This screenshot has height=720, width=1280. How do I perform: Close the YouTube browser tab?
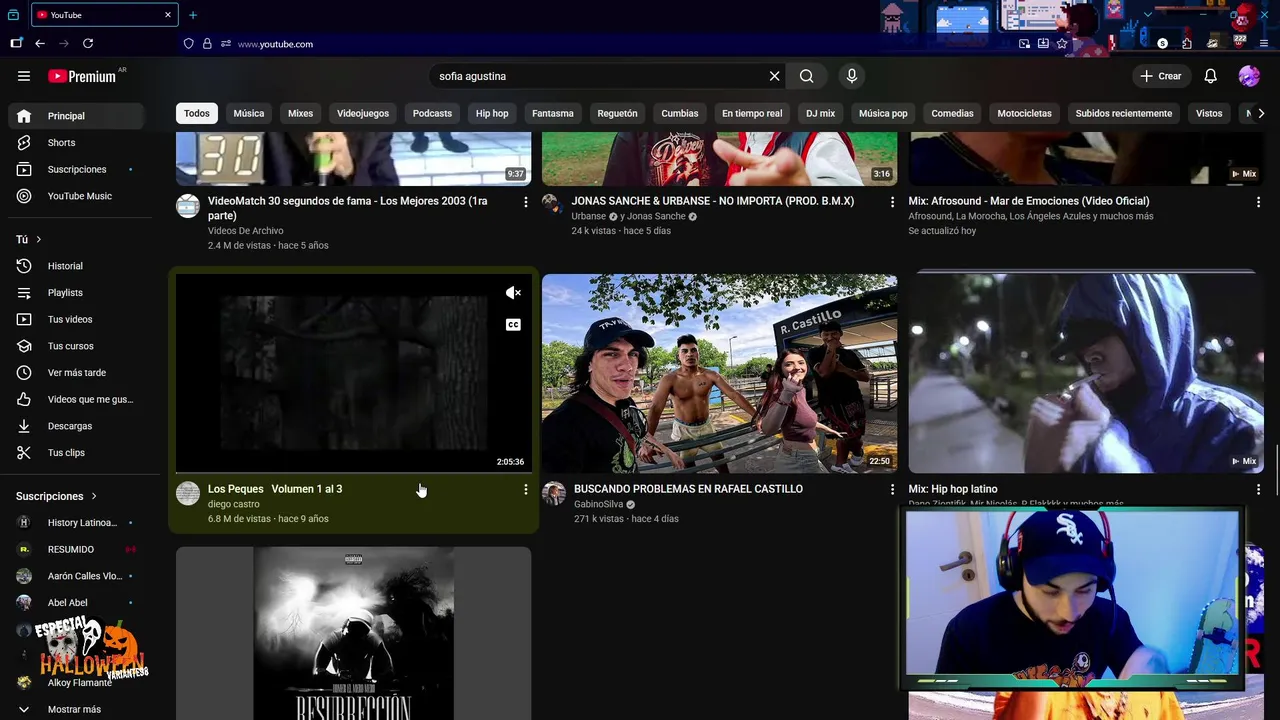tap(168, 15)
